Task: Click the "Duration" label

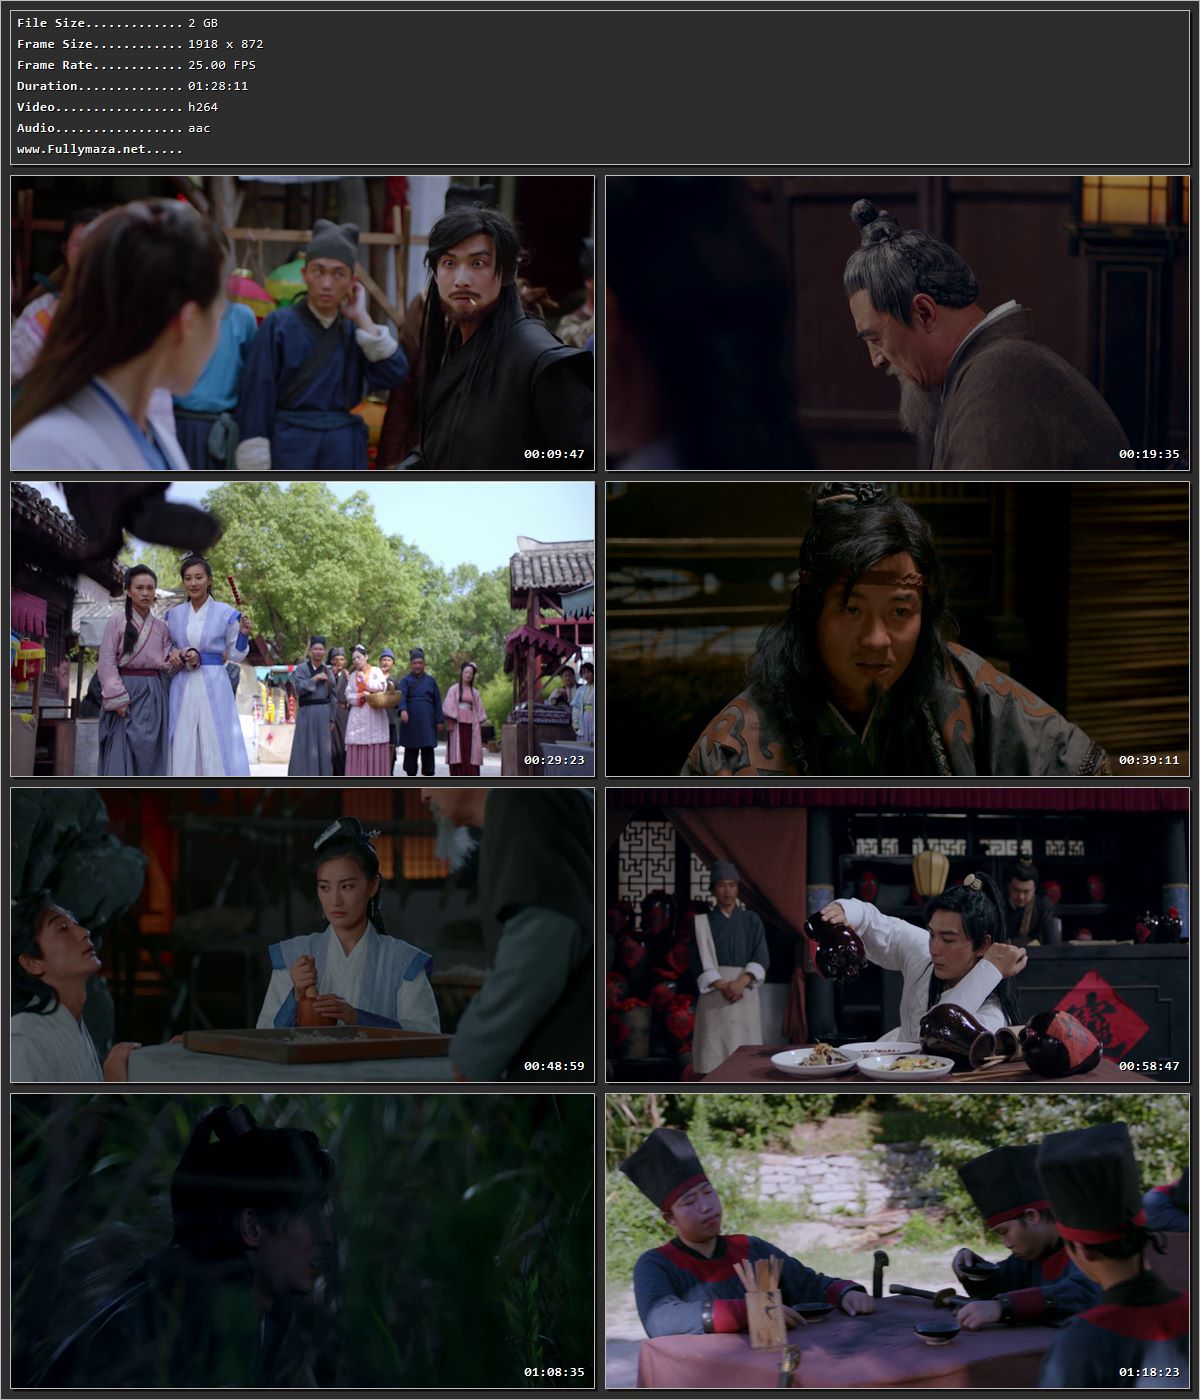Action: pyautogui.click(x=47, y=86)
